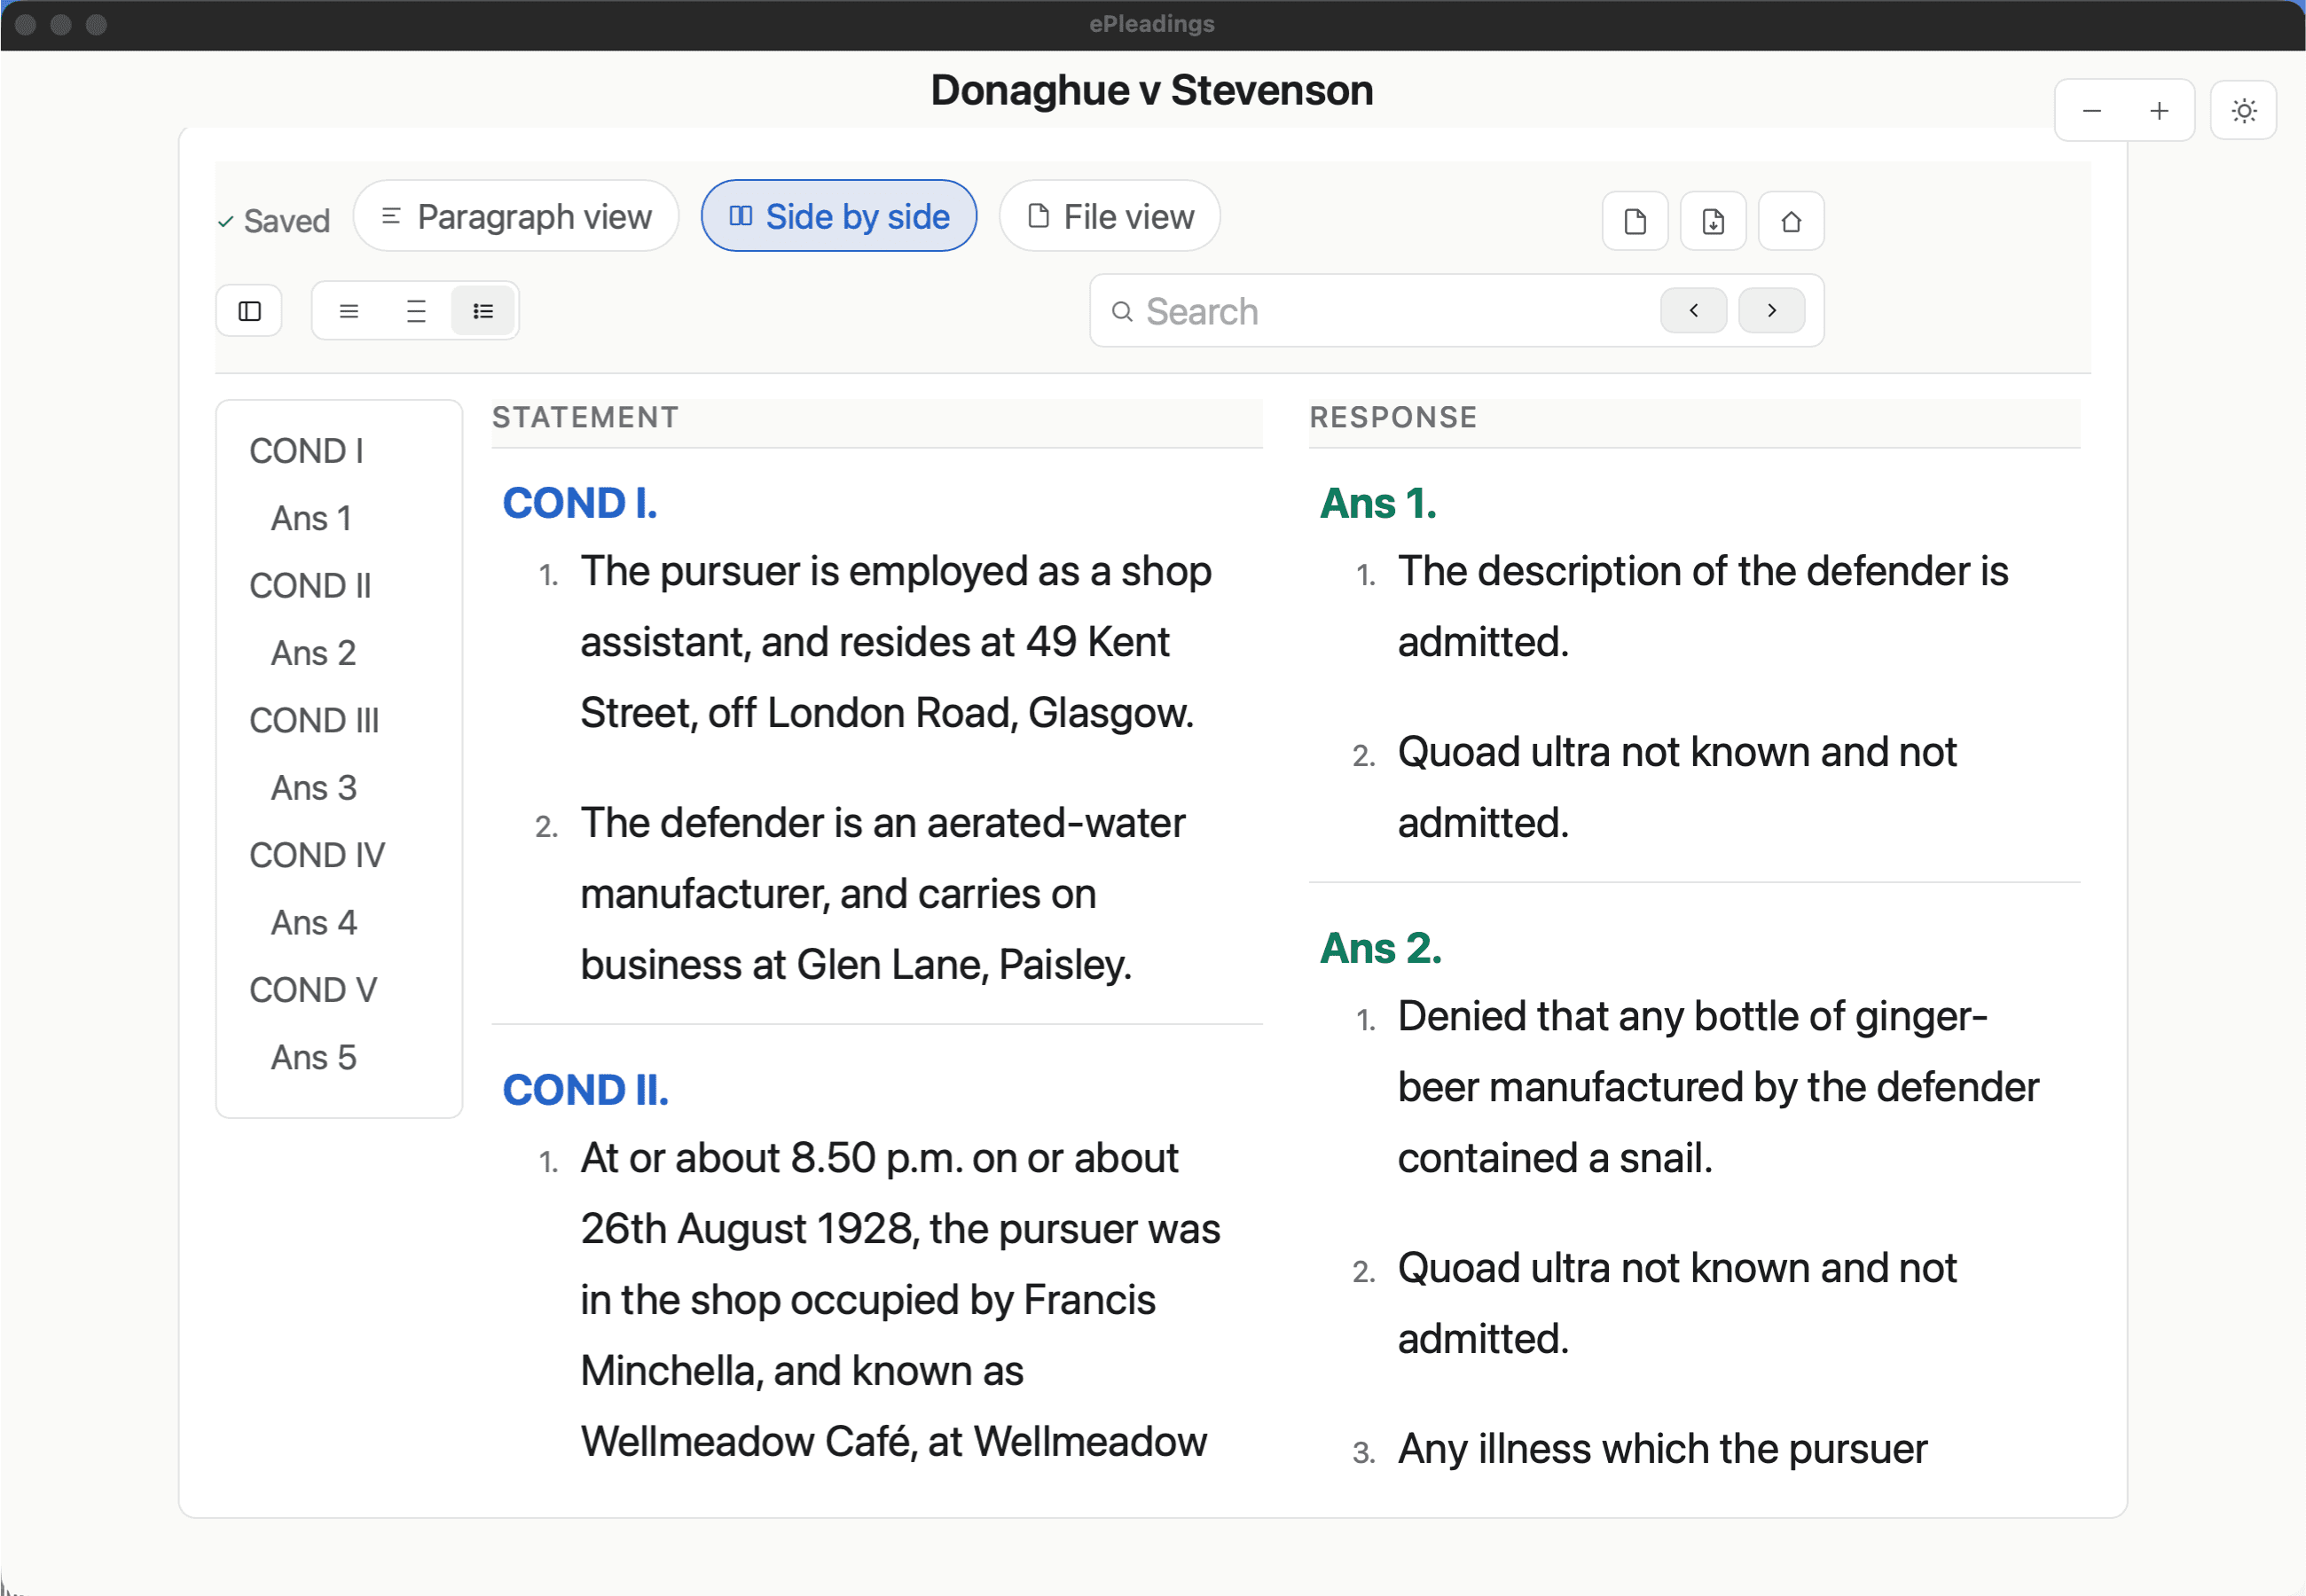Jump to Ans 3 in outline
This screenshot has width=2306, height=1596.
pos(313,788)
